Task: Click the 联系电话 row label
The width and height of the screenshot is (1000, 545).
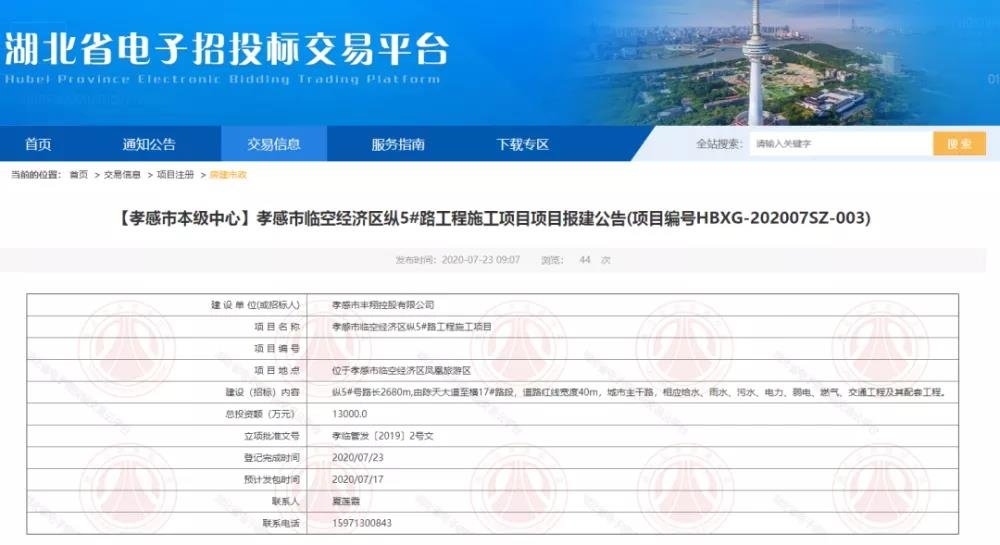Action: (281, 523)
